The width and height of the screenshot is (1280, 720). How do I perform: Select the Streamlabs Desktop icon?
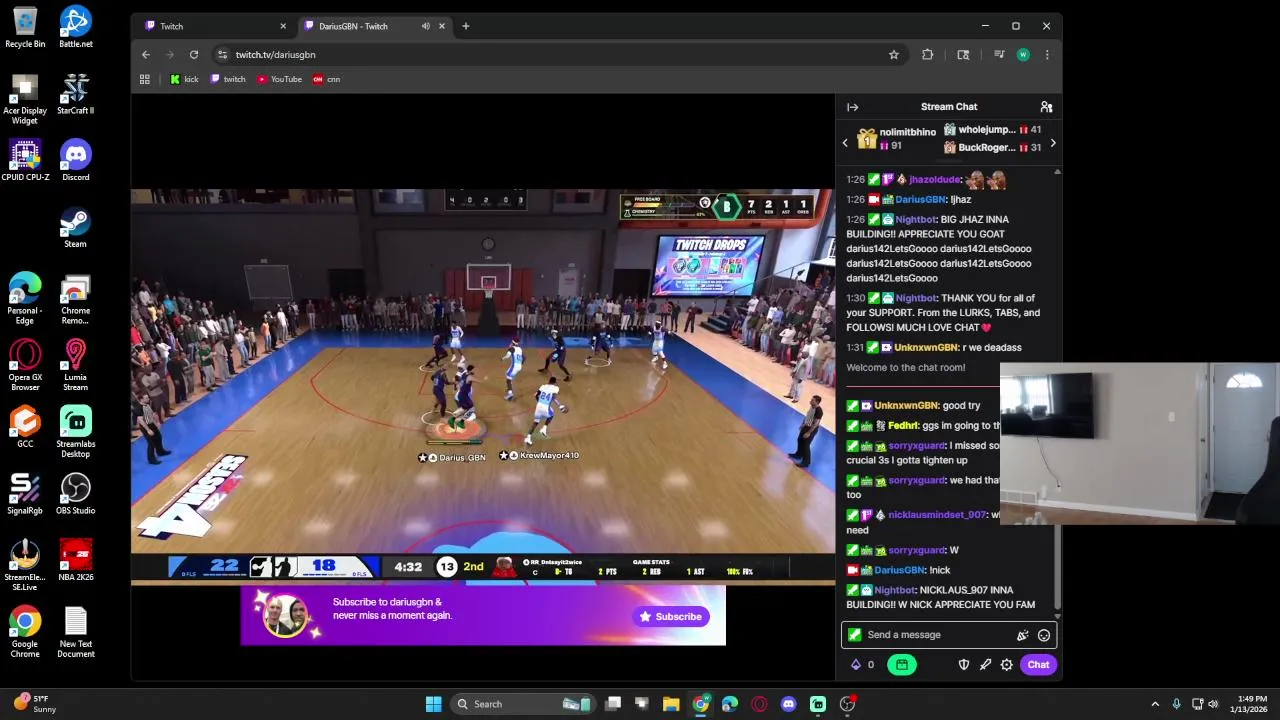pos(75,432)
